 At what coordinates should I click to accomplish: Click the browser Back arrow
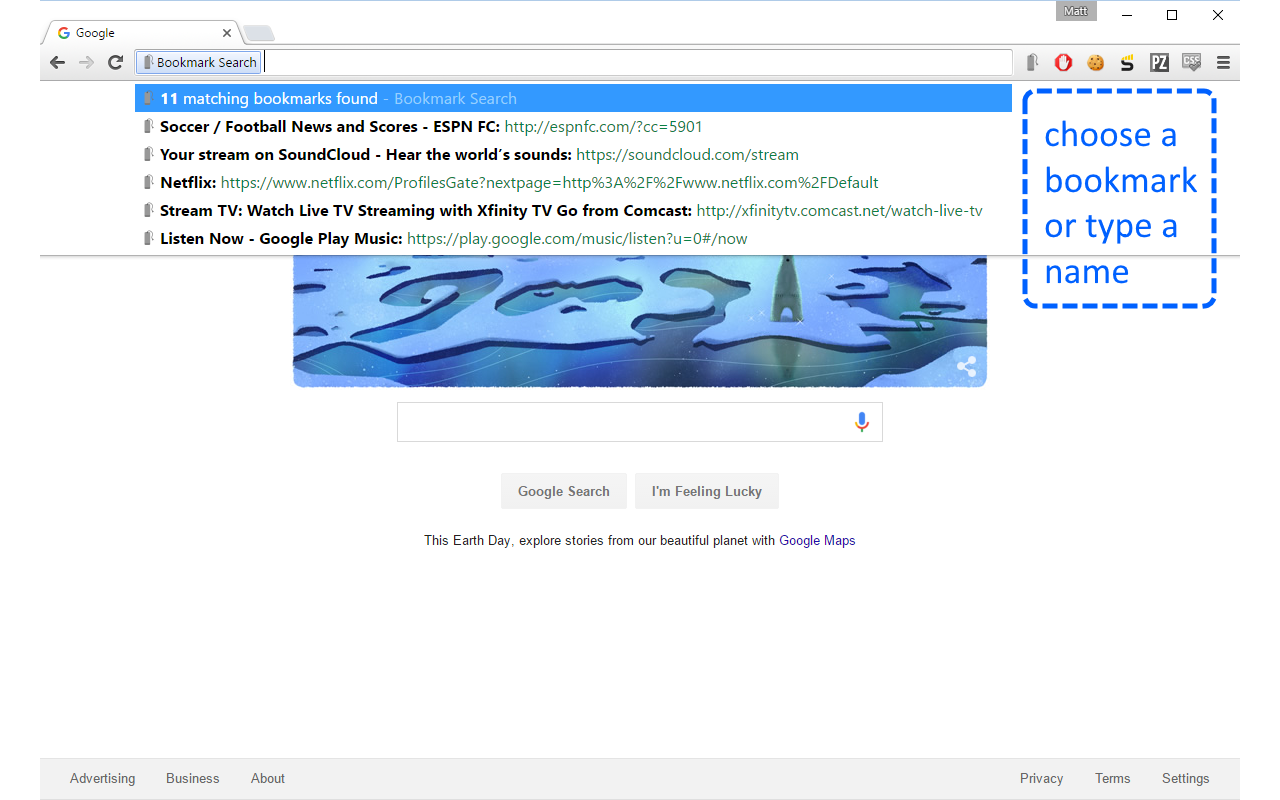coord(57,62)
